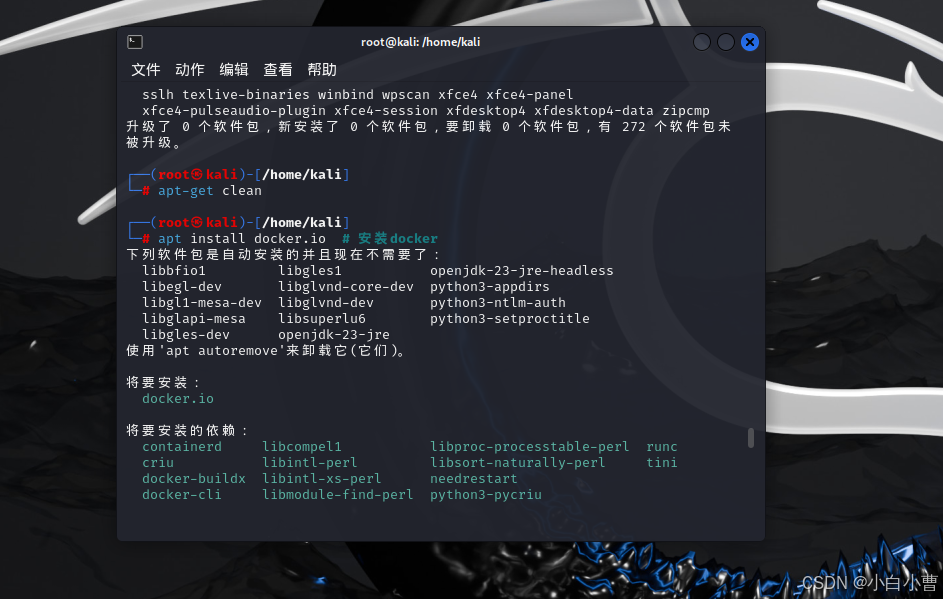The height and width of the screenshot is (599, 943).
Task: Click the heading 将要安装的依赖：
Action: pyautogui.click(x=188, y=431)
